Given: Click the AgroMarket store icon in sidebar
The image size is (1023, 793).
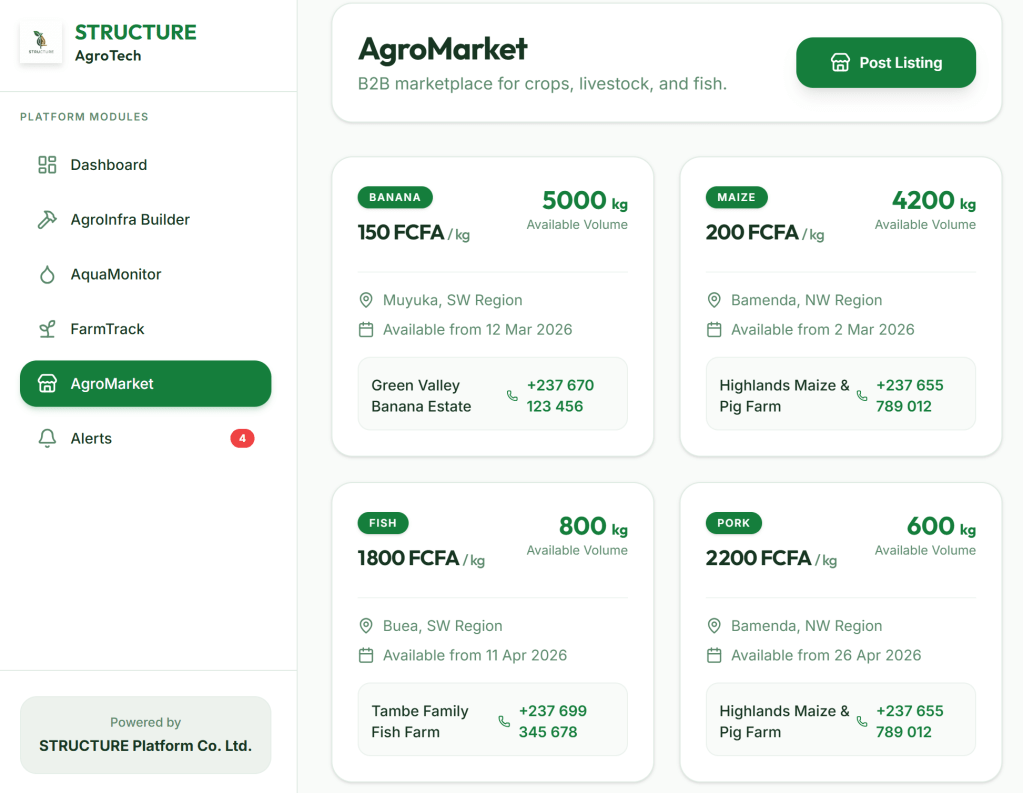Looking at the screenshot, I should tap(47, 384).
